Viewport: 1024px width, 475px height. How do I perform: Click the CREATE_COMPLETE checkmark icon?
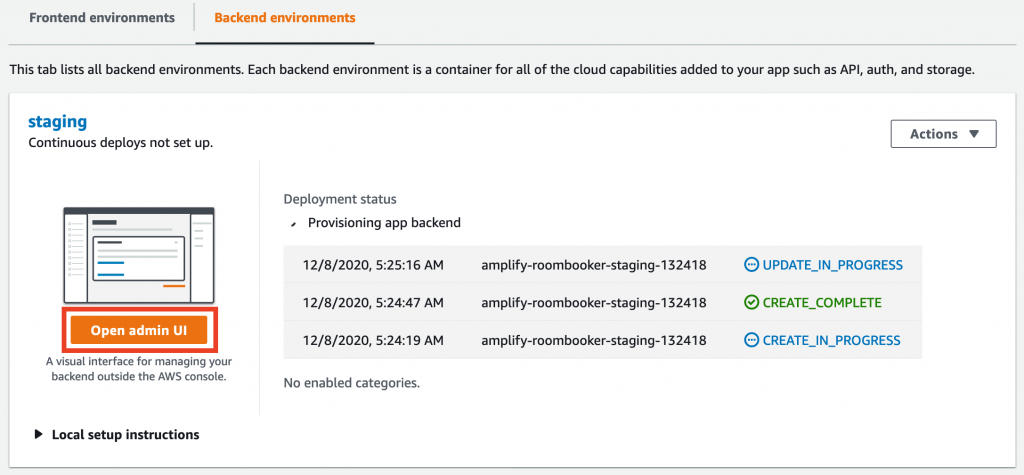pyautogui.click(x=752, y=303)
